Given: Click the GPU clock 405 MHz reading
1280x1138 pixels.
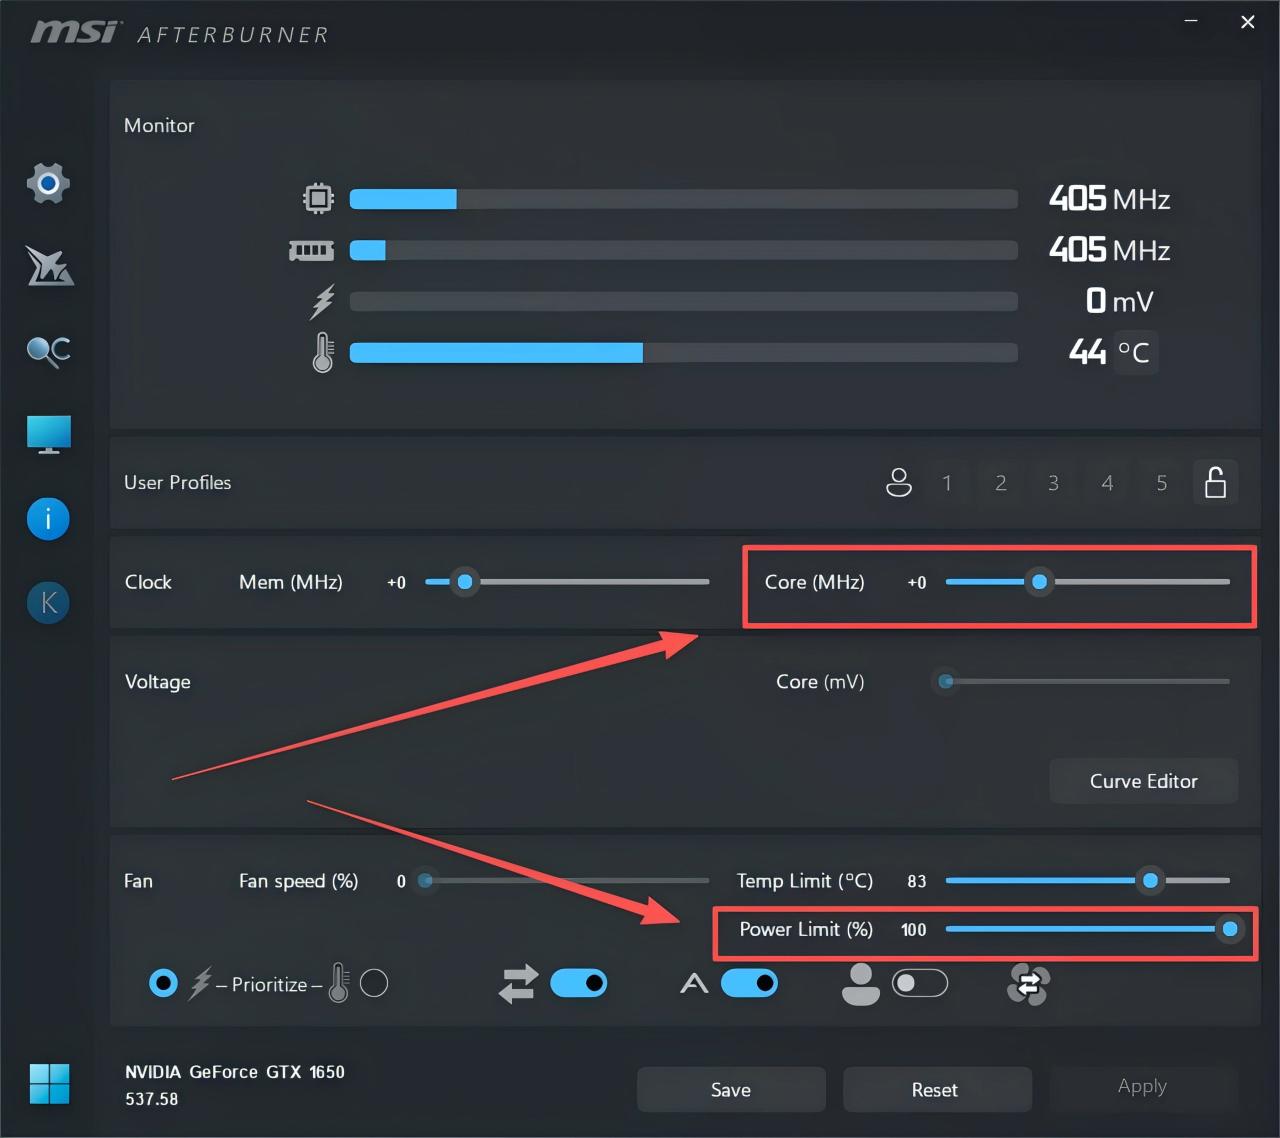Looking at the screenshot, I should [x=1109, y=198].
